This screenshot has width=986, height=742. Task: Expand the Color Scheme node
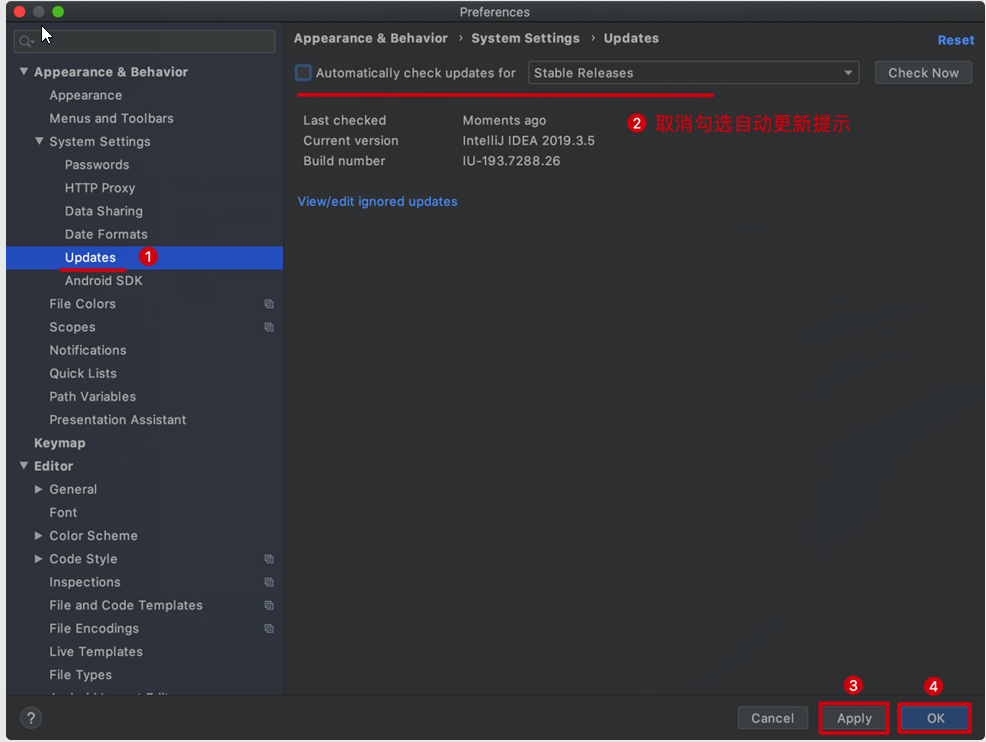click(39, 536)
